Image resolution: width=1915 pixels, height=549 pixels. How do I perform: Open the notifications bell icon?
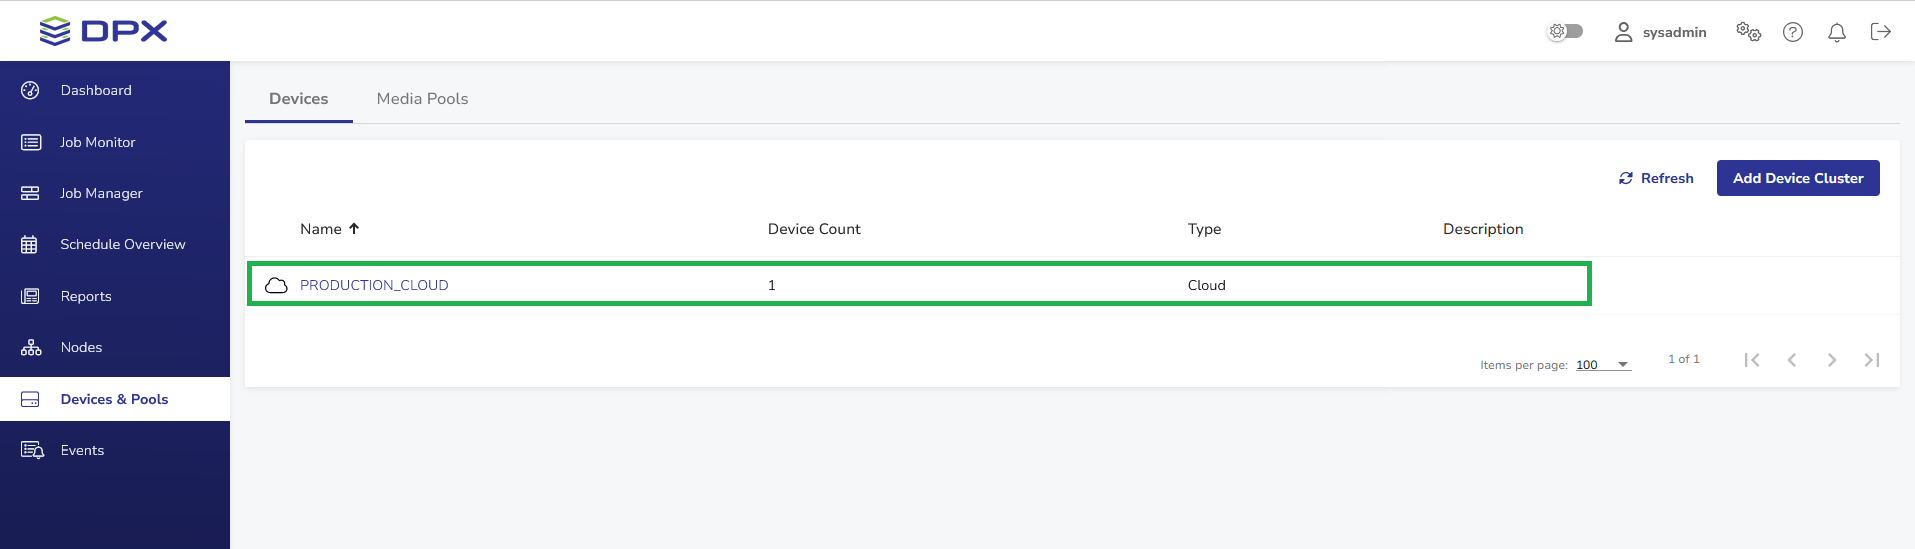[1837, 32]
